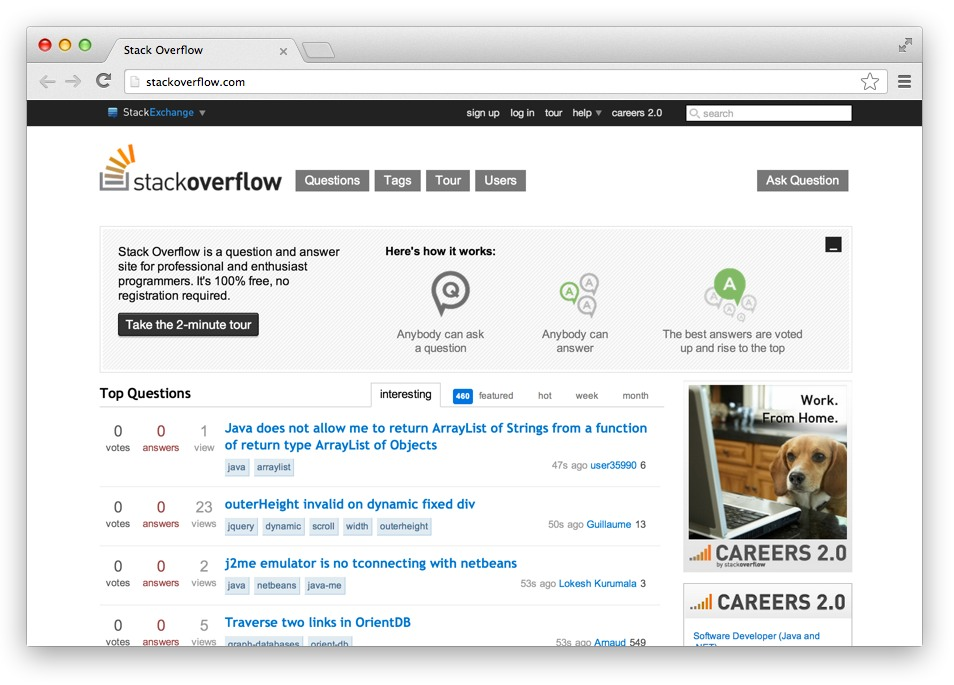Image resolution: width=954 pixels, height=685 pixels.
Task: Open the j2me emulator netbeans question
Action: coord(371,563)
